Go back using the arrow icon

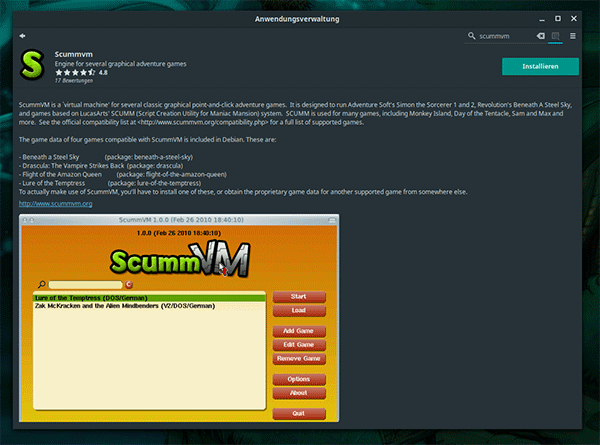click(22, 36)
